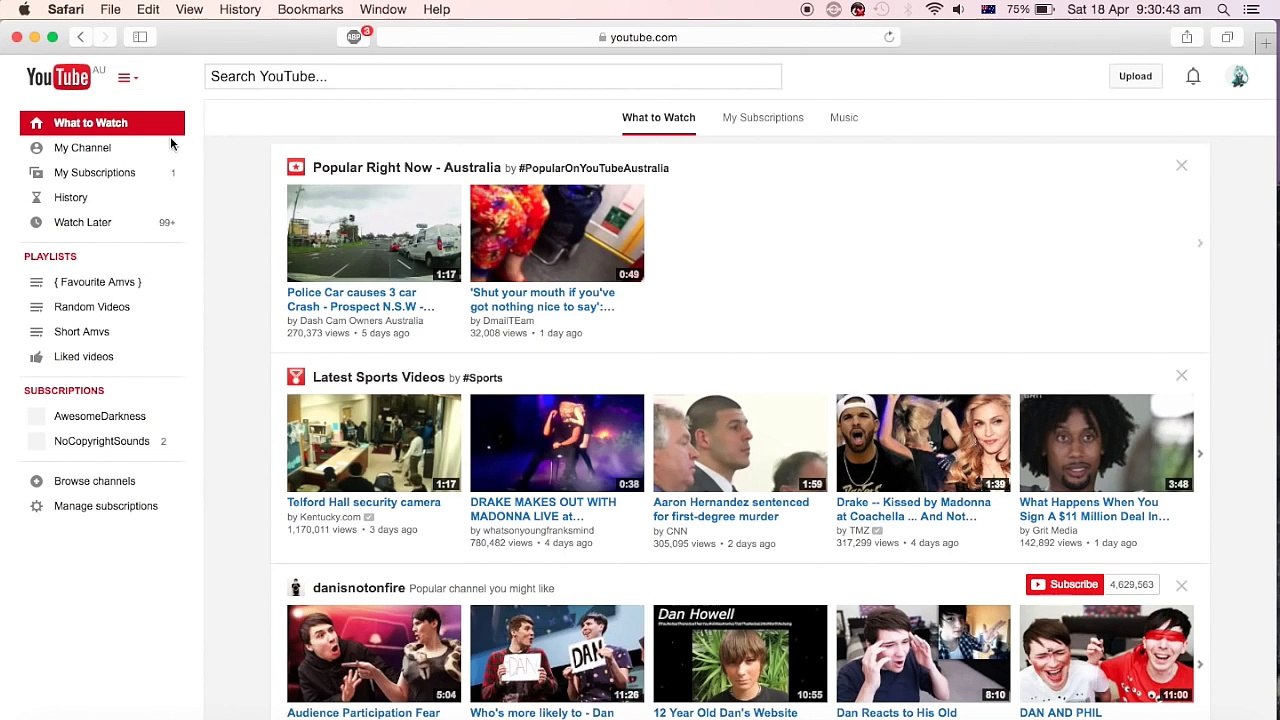Click the Adblock Plus extension icon
Screen dimensions: 1280x720
tap(355, 37)
